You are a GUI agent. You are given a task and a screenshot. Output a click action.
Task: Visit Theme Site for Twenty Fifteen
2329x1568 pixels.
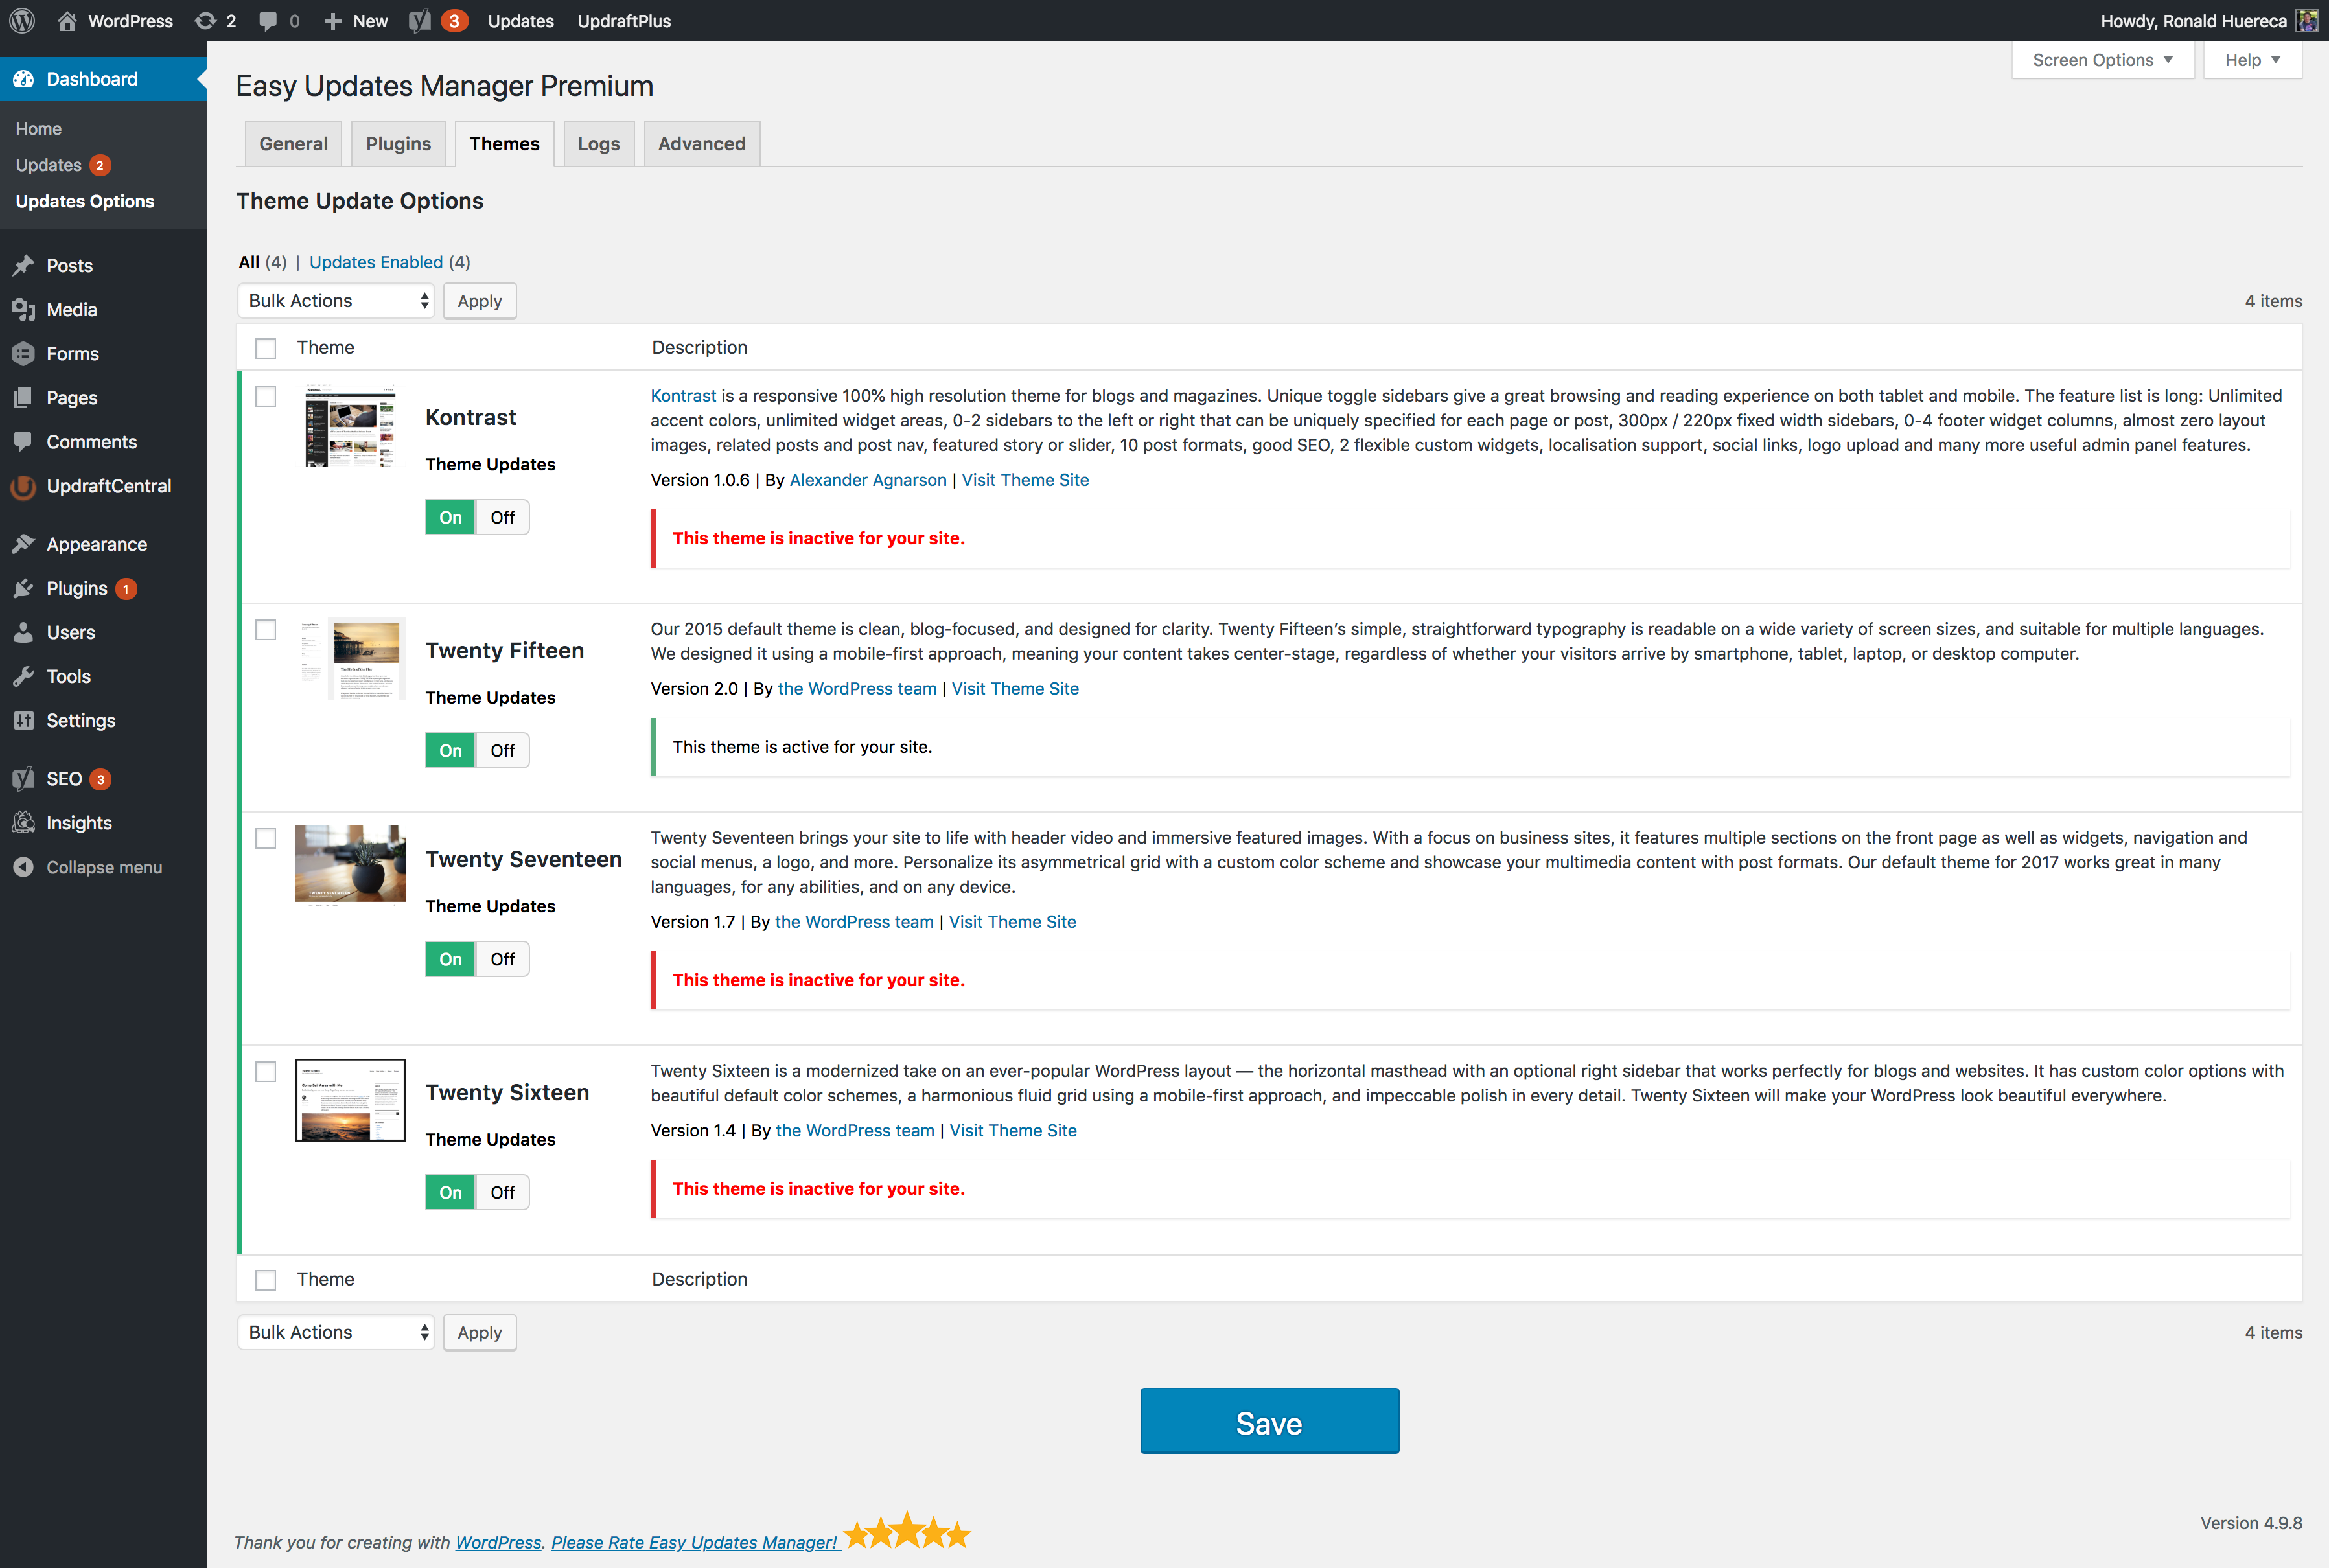pyautogui.click(x=1015, y=689)
